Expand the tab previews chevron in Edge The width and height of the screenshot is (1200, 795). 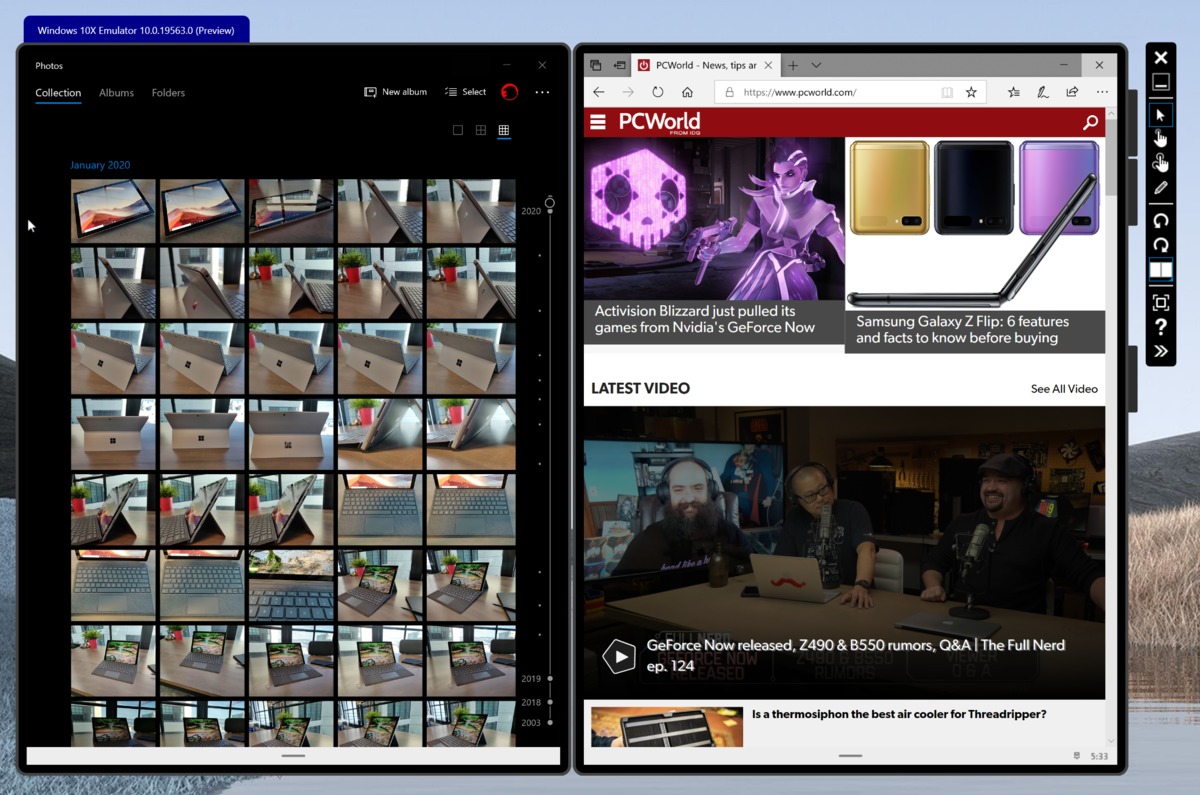[816, 65]
